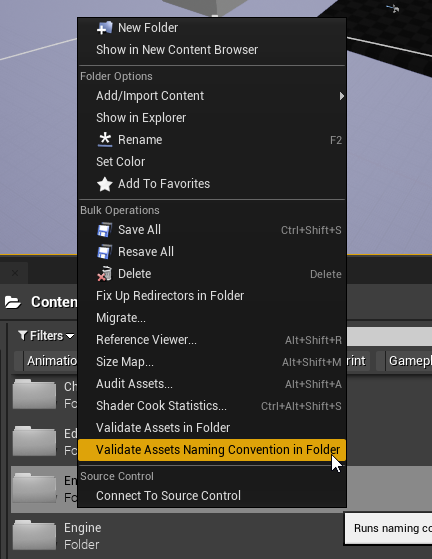Close the panel tab with the X
432x559 pixels.
click(x=15, y=273)
